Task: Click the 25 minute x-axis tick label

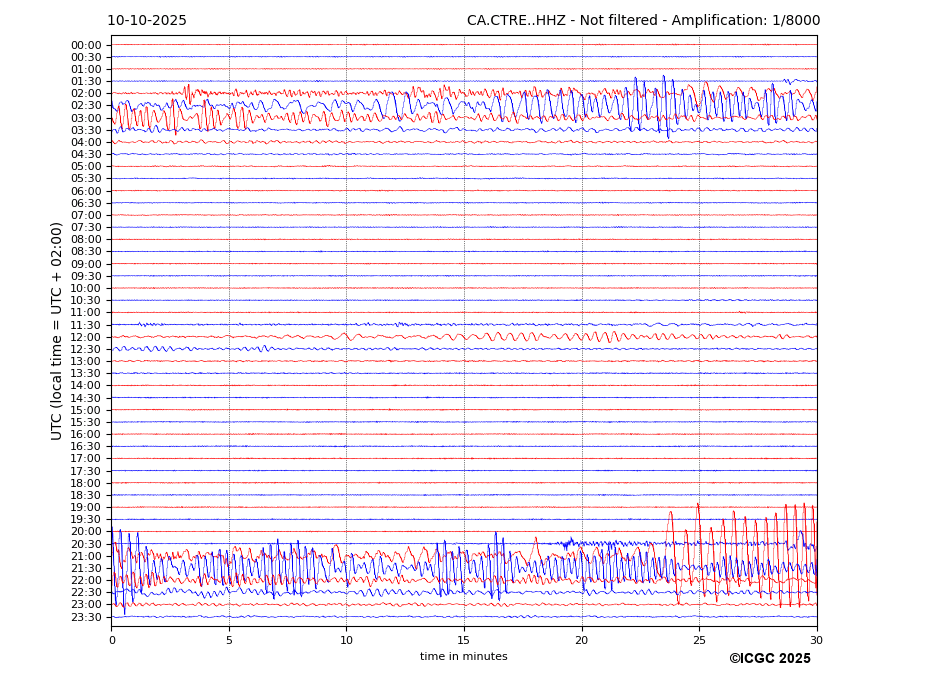Action: (699, 640)
